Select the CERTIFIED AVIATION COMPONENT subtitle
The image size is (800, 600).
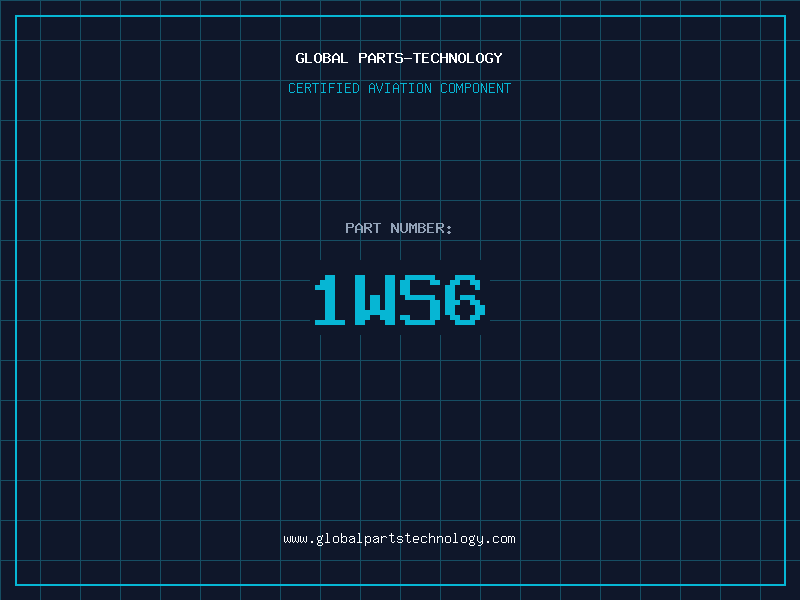click(x=399, y=88)
